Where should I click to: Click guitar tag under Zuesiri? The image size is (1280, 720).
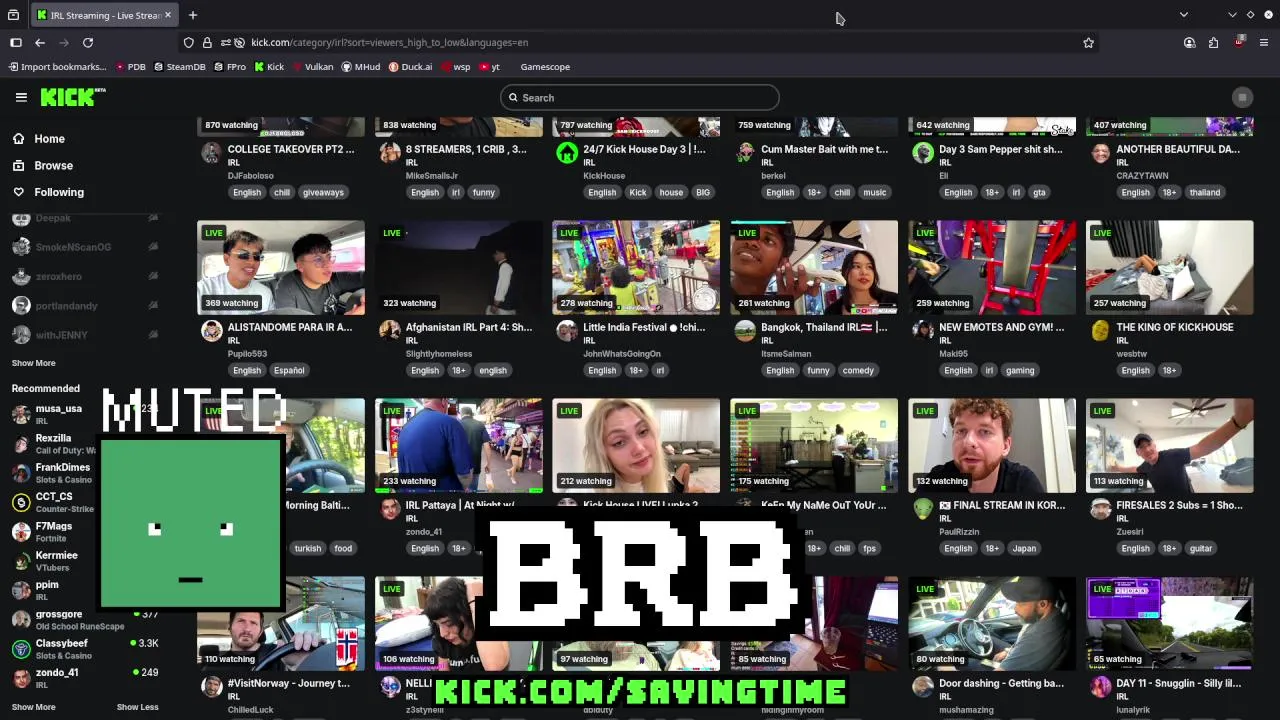click(x=1201, y=548)
